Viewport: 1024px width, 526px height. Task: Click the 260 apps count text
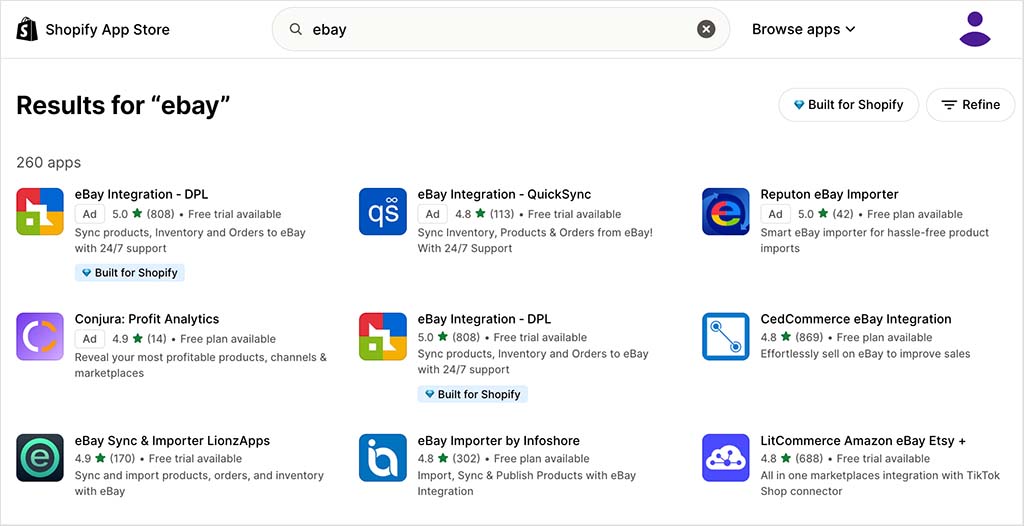pyautogui.click(x=48, y=163)
